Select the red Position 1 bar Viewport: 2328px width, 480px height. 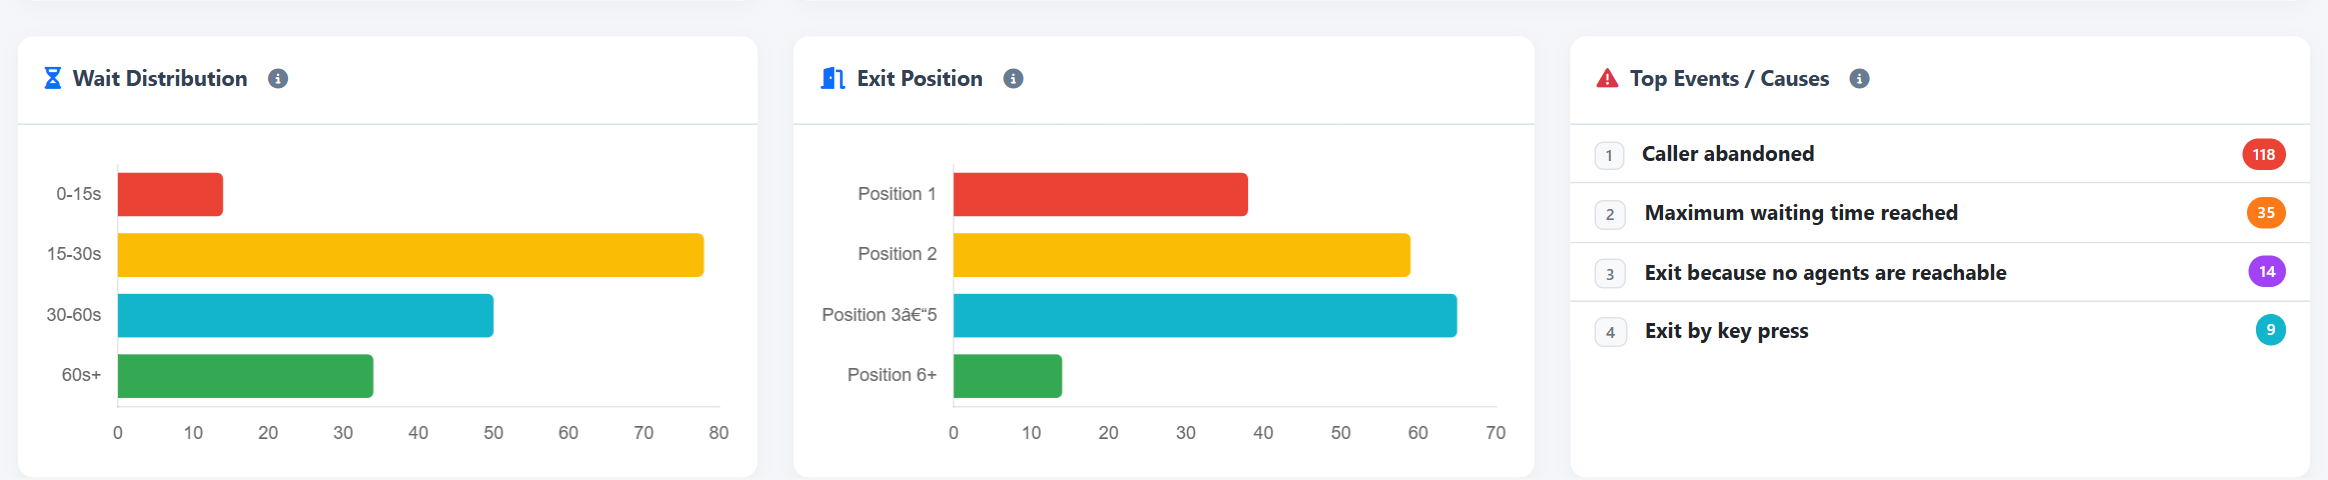point(1101,194)
